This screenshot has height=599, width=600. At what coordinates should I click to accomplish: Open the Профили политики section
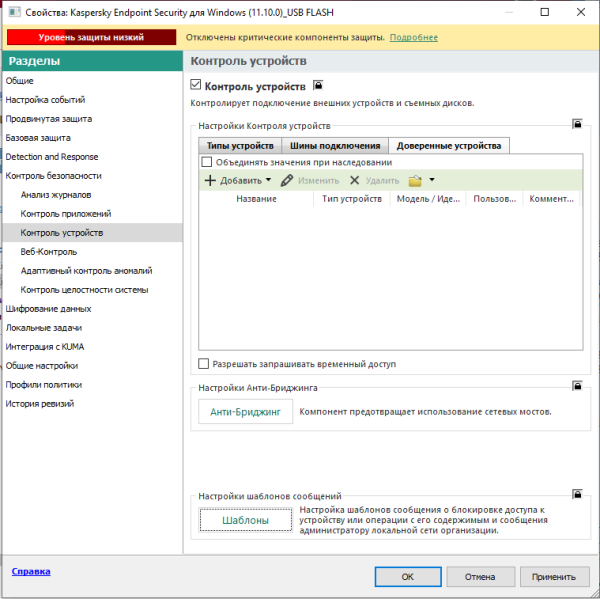(44, 385)
